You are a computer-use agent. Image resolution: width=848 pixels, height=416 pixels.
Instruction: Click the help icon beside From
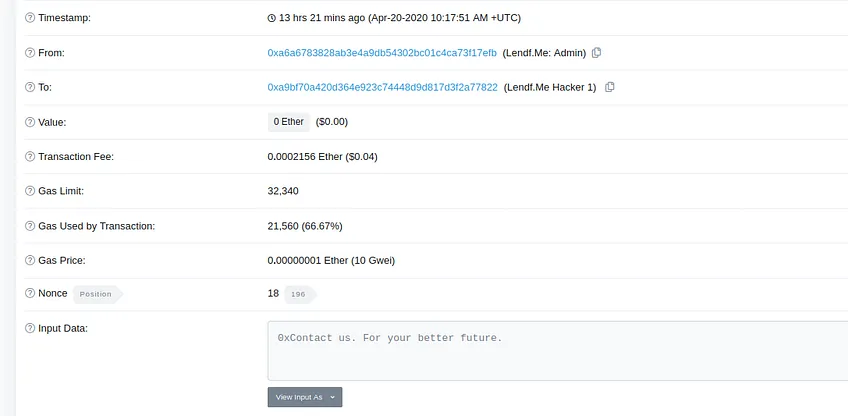click(x=30, y=52)
